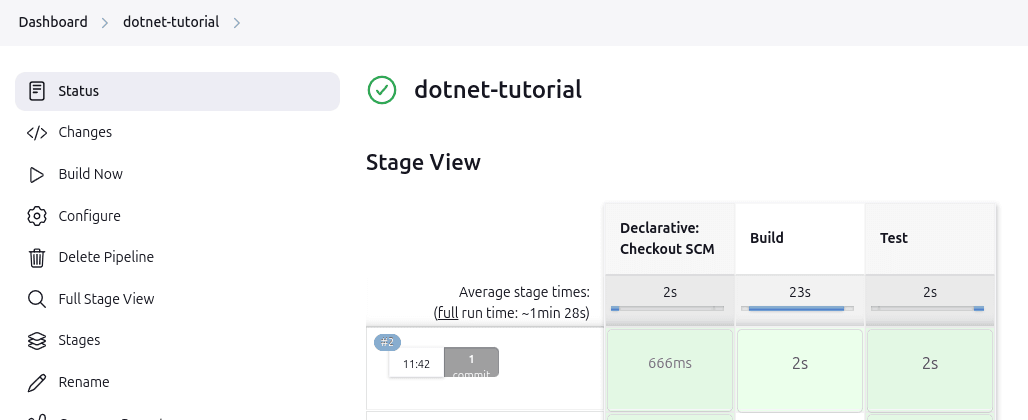Open the Full Stage View menu item
Viewport: 1028px width, 420px height.
(106, 299)
